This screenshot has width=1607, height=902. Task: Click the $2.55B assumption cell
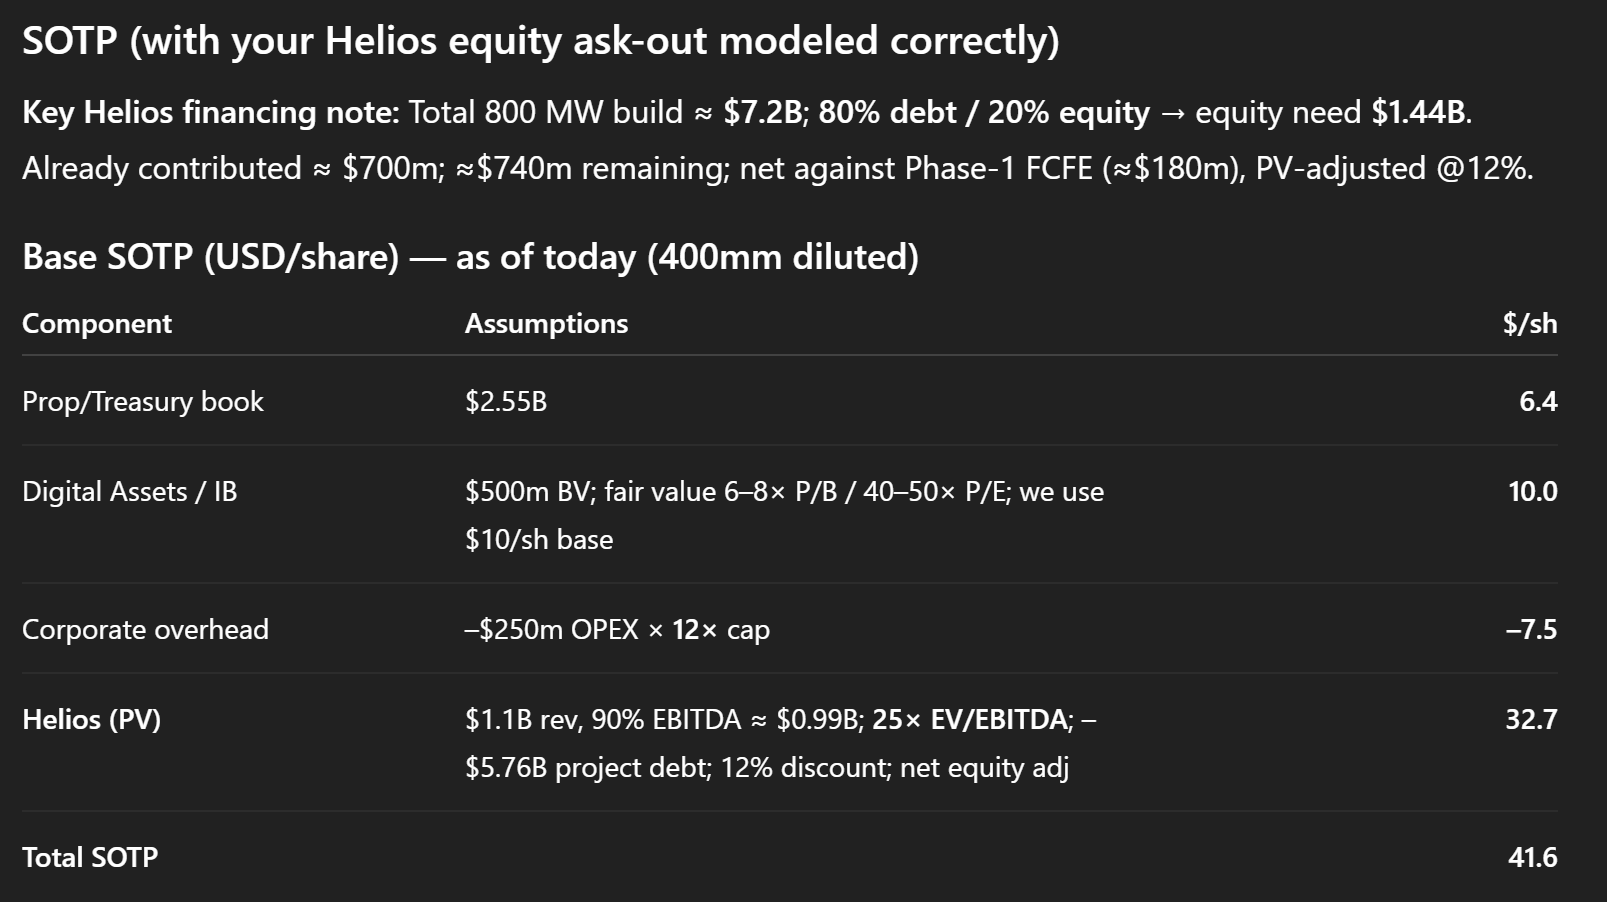pyautogui.click(x=506, y=401)
